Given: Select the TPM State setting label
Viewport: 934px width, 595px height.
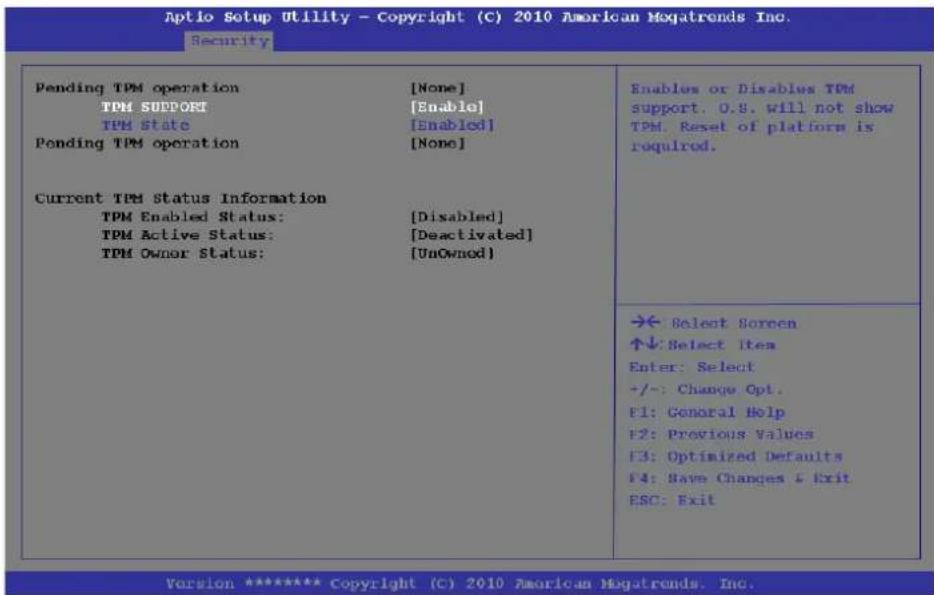Looking at the screenshot, I should tap(145, 125).
